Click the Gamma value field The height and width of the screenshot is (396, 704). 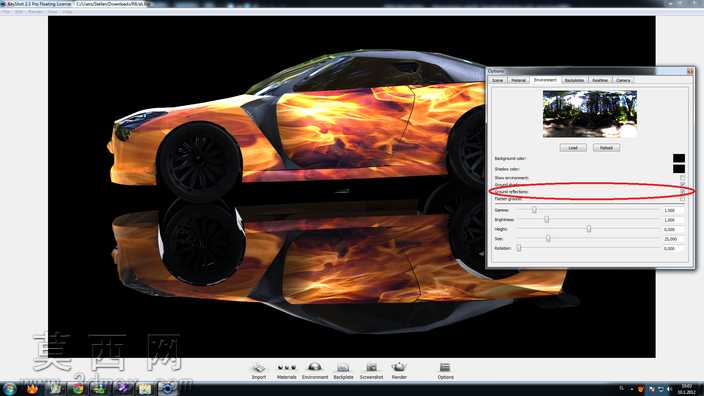coord(673,210)
